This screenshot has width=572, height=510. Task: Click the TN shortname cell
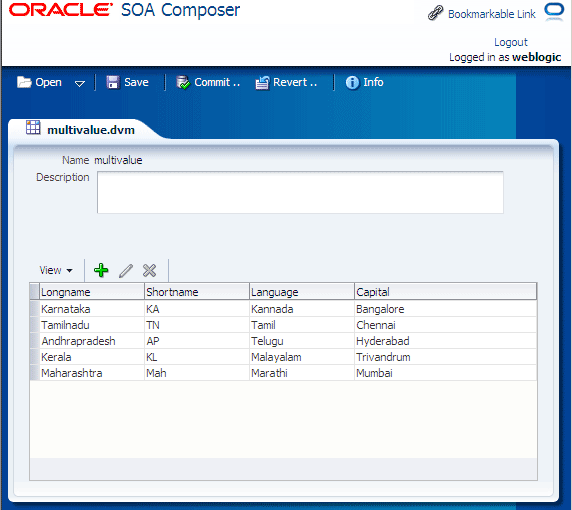tap(197, 325)
